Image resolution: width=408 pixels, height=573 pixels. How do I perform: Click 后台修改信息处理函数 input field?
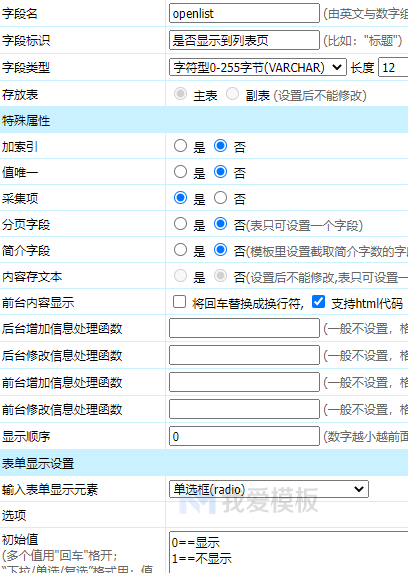click(x=244, y=355)
